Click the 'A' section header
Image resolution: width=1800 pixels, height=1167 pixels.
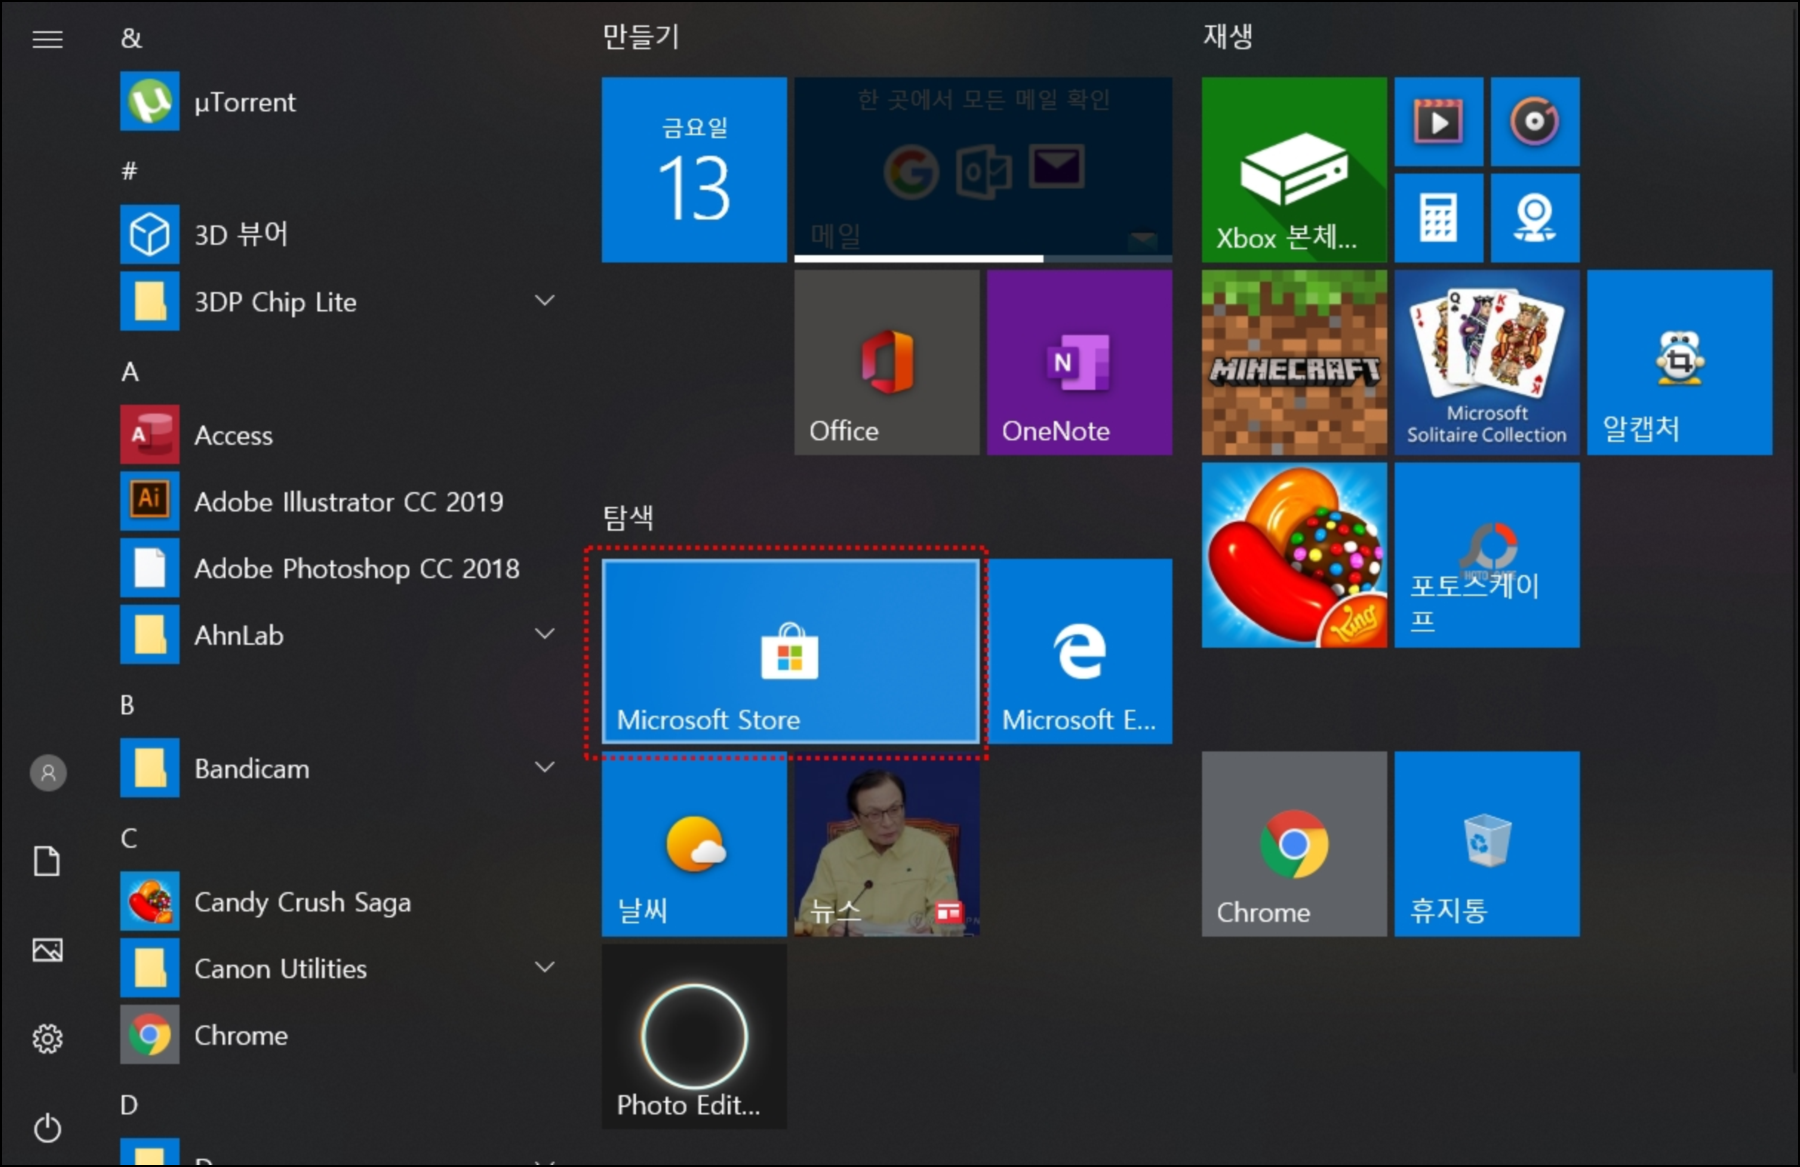pos(129,372)
